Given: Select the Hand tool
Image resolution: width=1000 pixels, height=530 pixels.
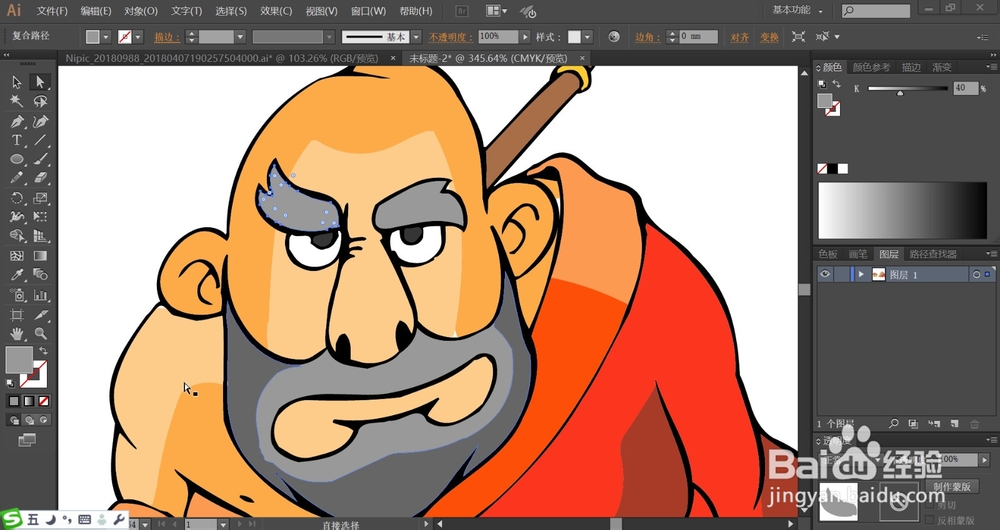Looking at the screenshot, I should coord(17,333).
